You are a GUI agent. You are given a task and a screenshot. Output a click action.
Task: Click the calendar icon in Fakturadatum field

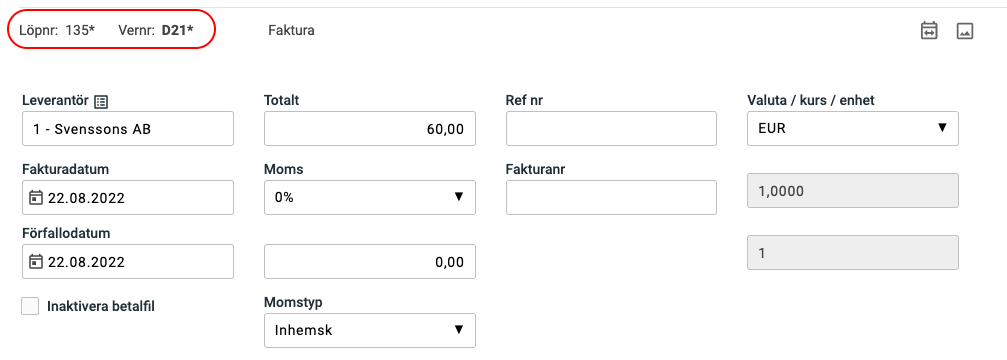pyautogui.click(x=36, y=198)
